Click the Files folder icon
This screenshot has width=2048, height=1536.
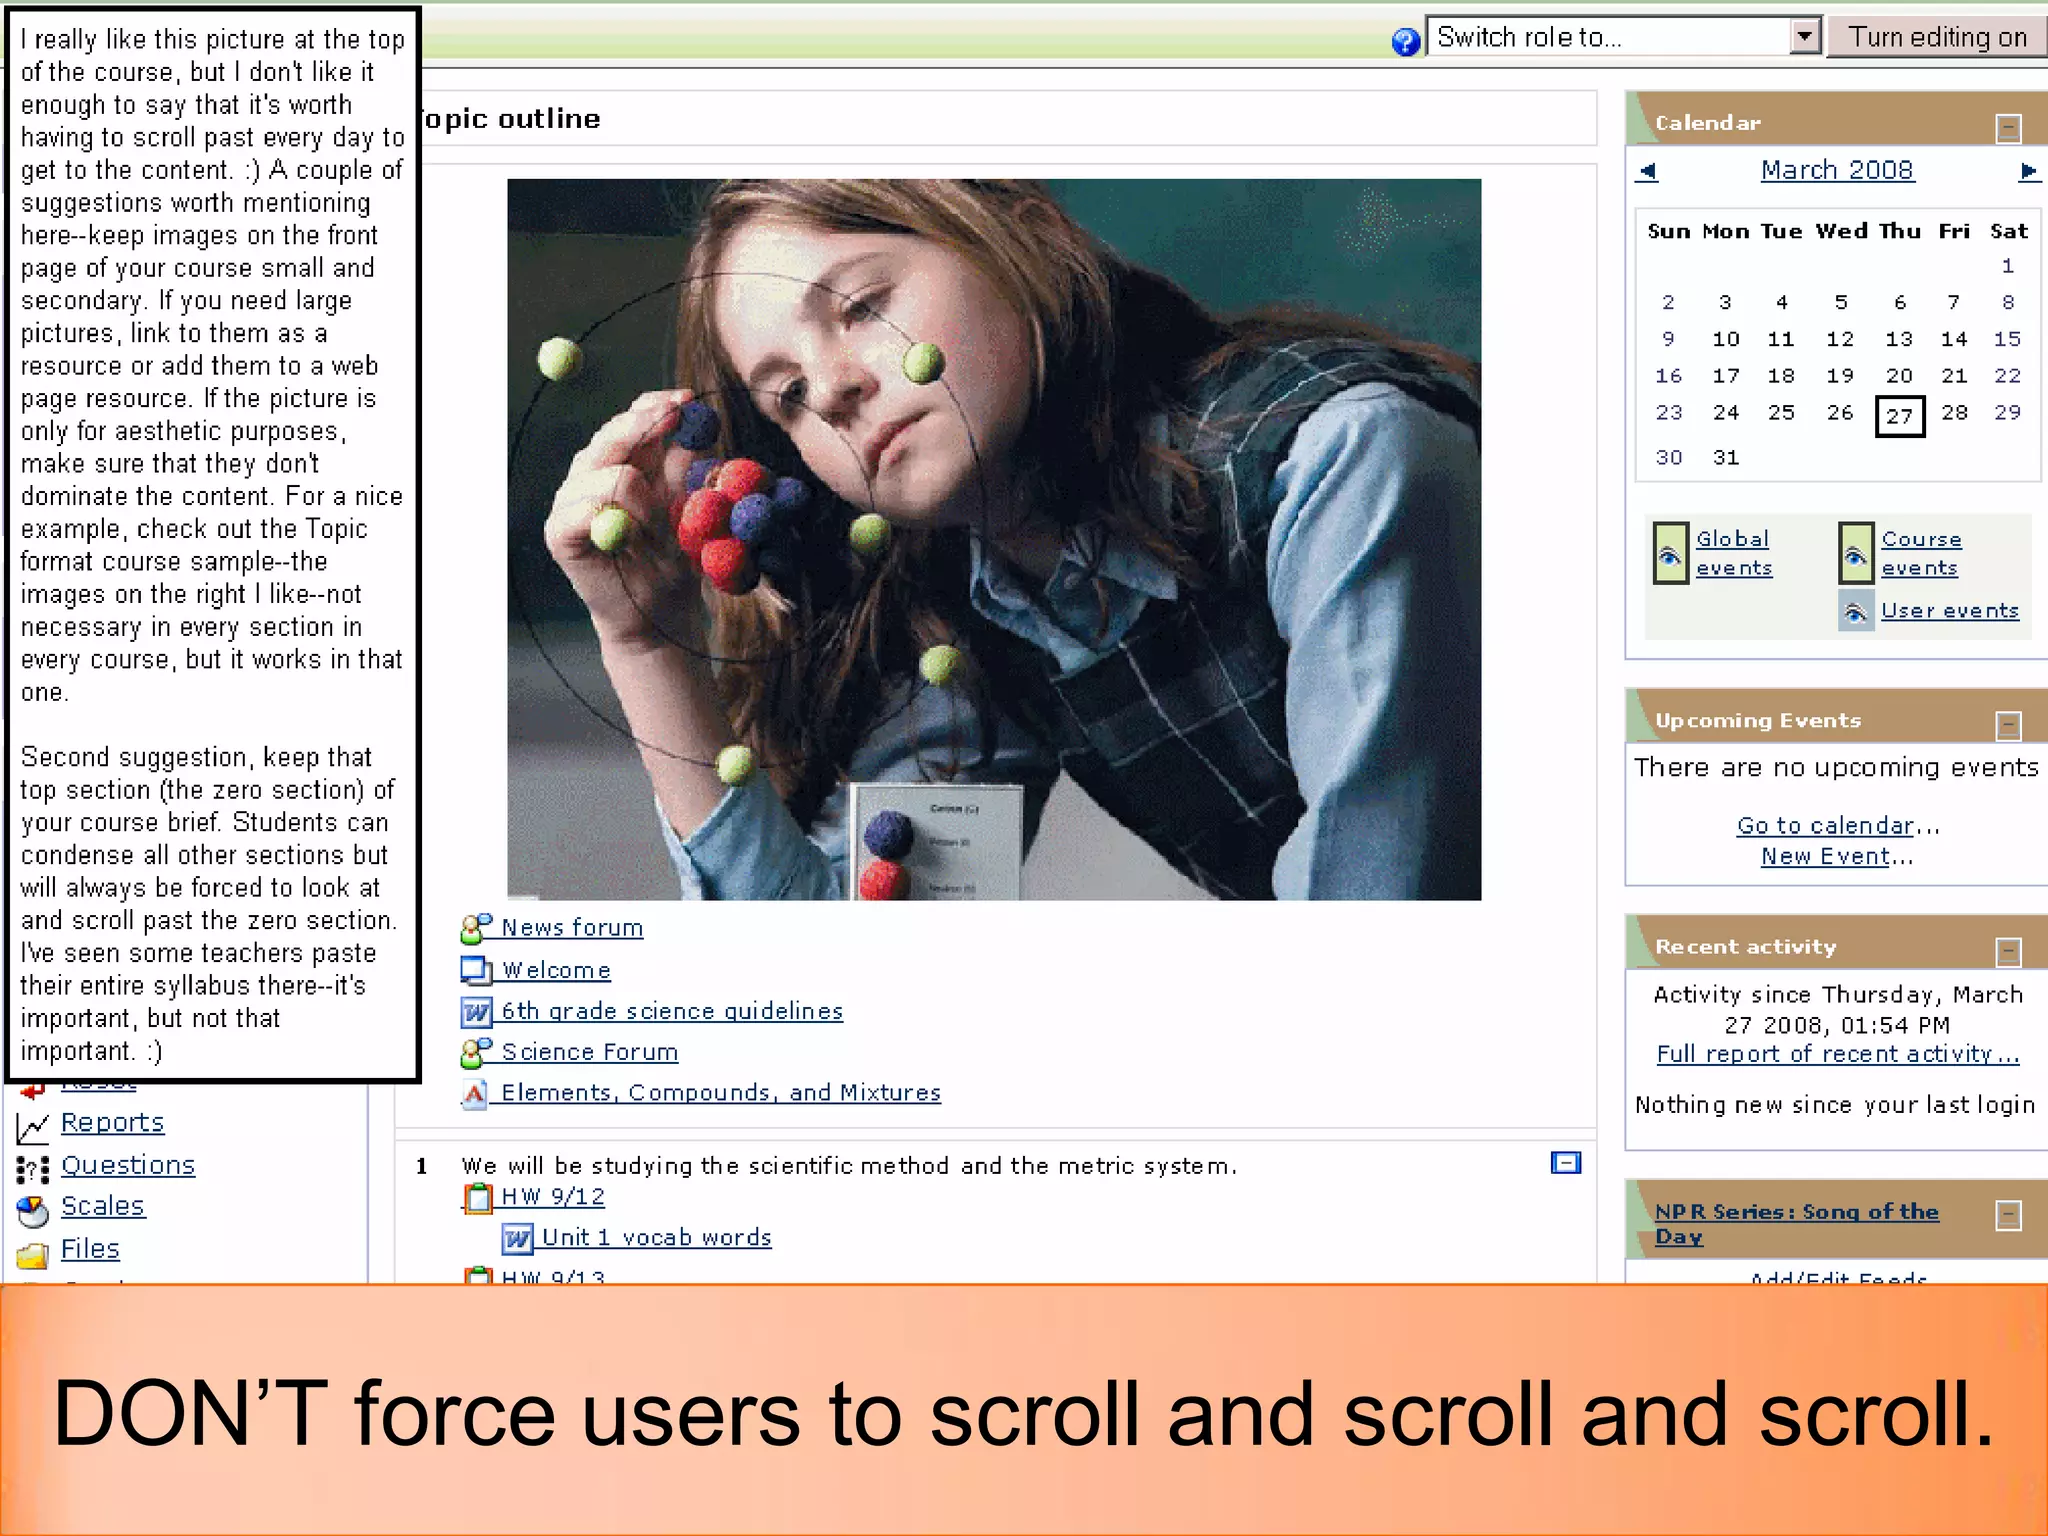pos(33,1254)
